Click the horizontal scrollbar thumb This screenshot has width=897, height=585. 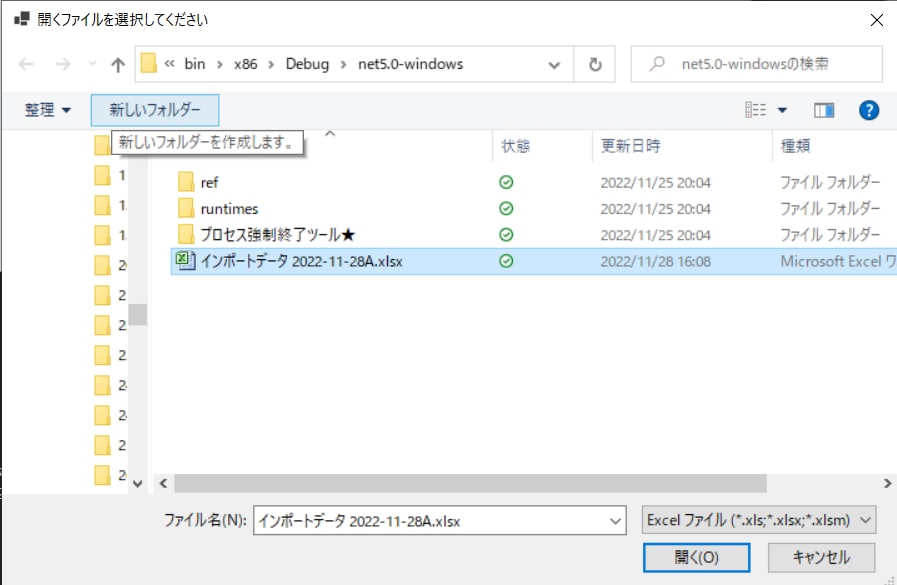(470, 483)
